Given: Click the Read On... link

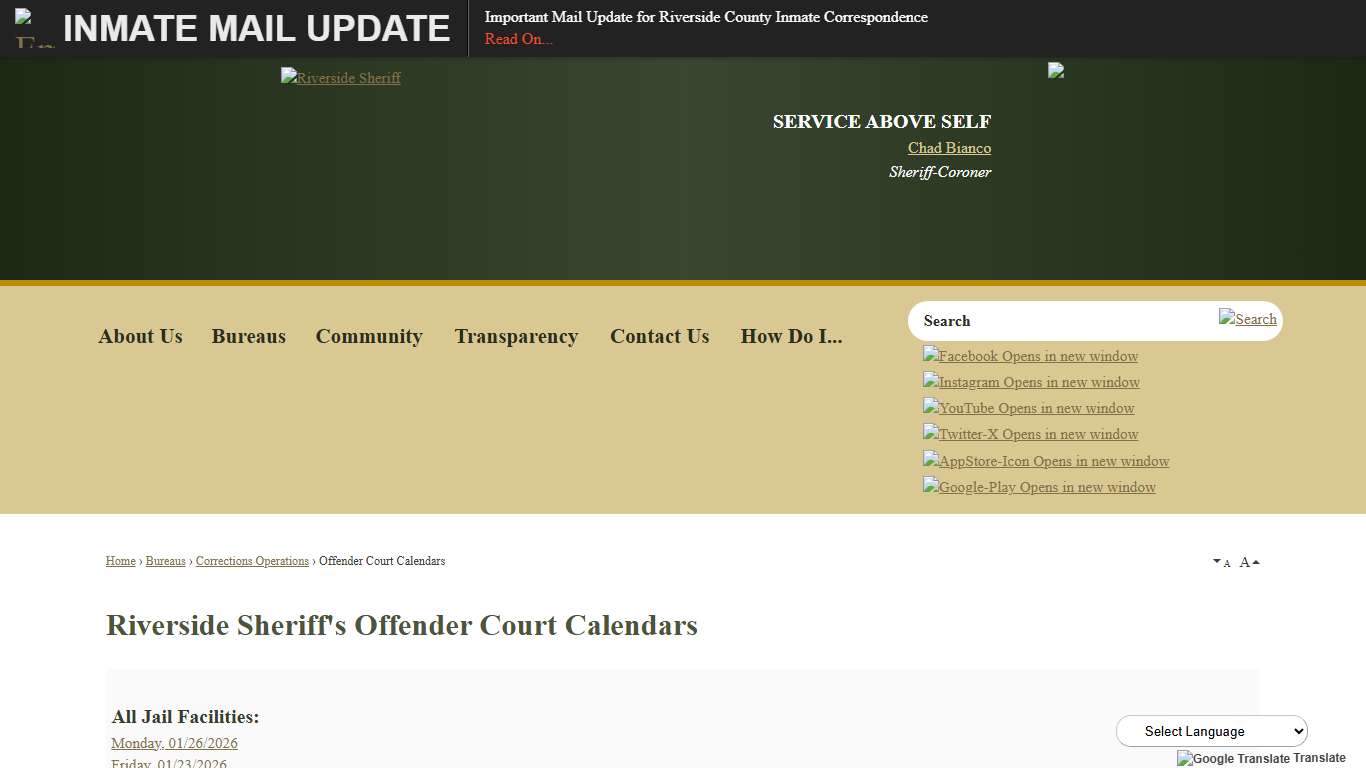Looking at the screenshot, I should coord(518,39).
